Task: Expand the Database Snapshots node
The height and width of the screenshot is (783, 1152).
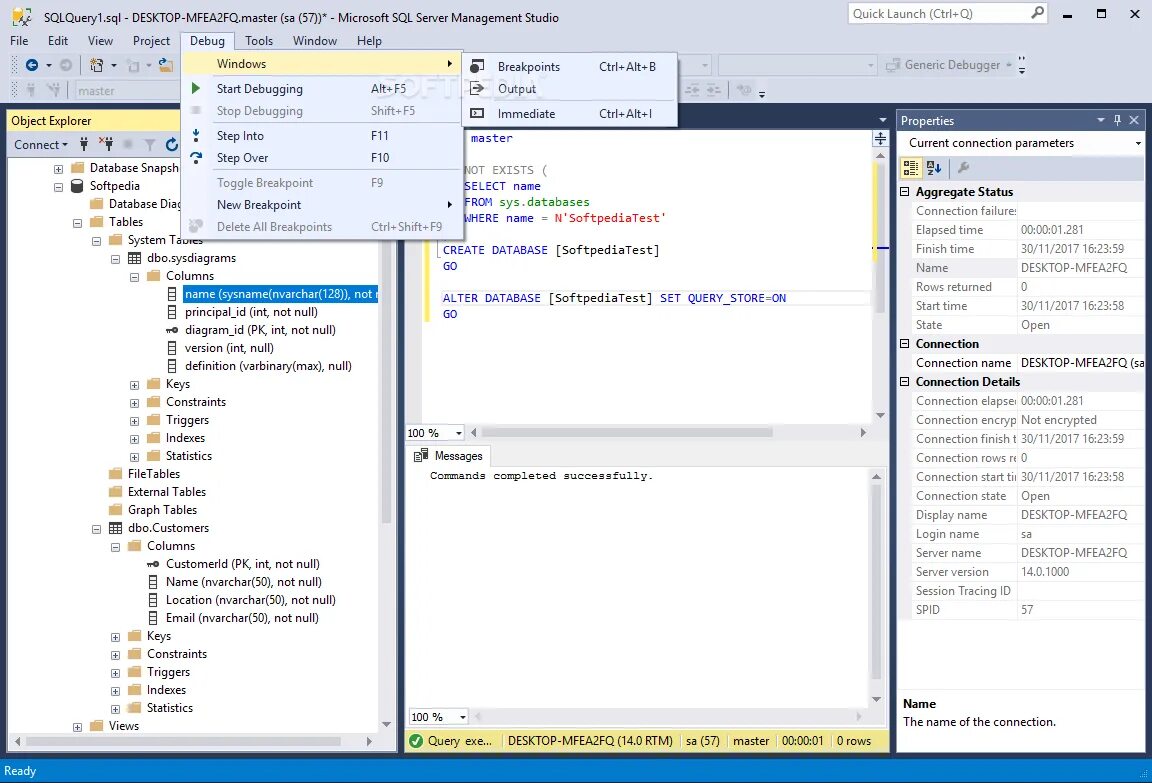Action: click(58, 168)
